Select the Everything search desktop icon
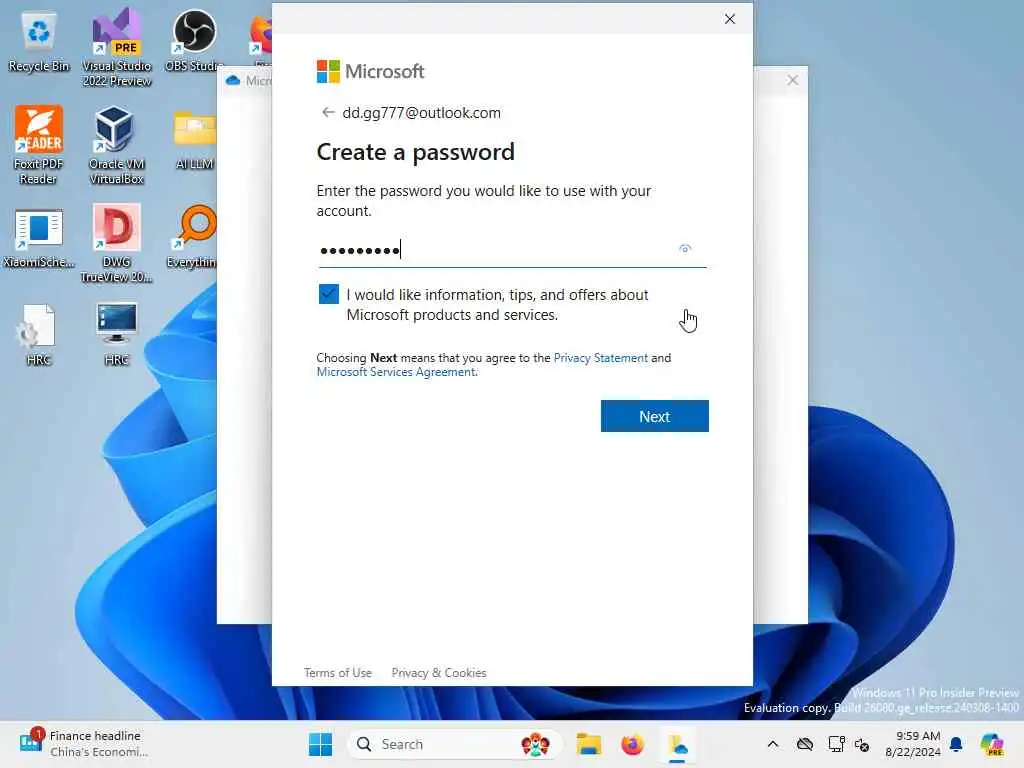The image size is (1024, 768). [x=192, y=237]
